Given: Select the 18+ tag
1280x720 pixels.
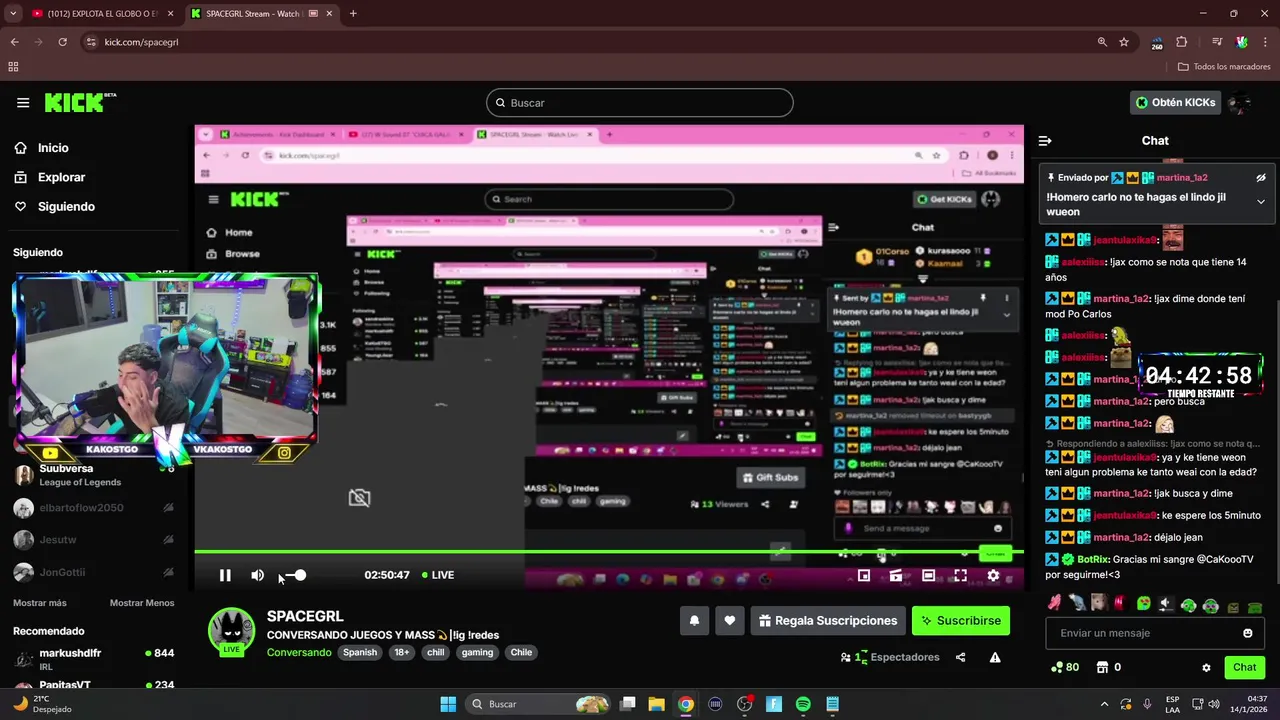Looking at the screenshot, I should click(401, 652).
